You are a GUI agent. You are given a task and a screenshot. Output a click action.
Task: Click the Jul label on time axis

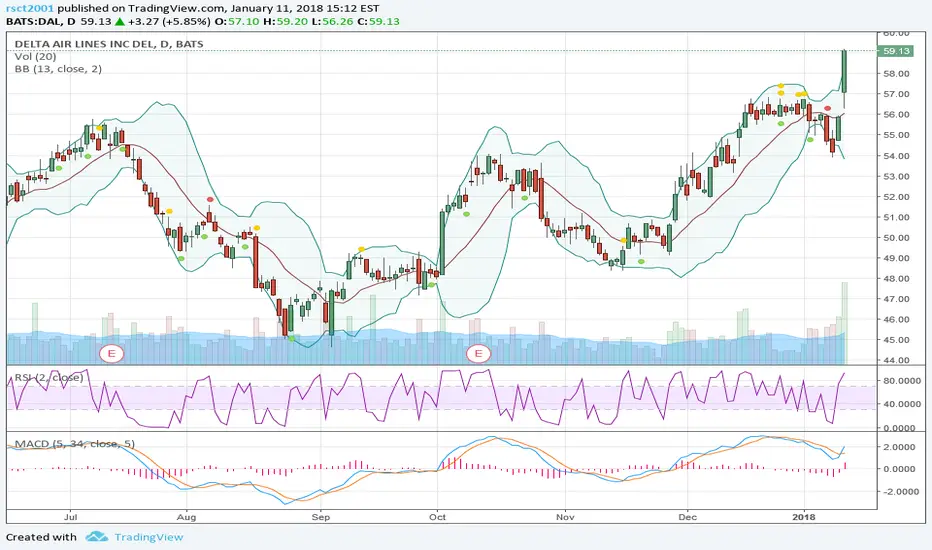click(x=70, y=517)
